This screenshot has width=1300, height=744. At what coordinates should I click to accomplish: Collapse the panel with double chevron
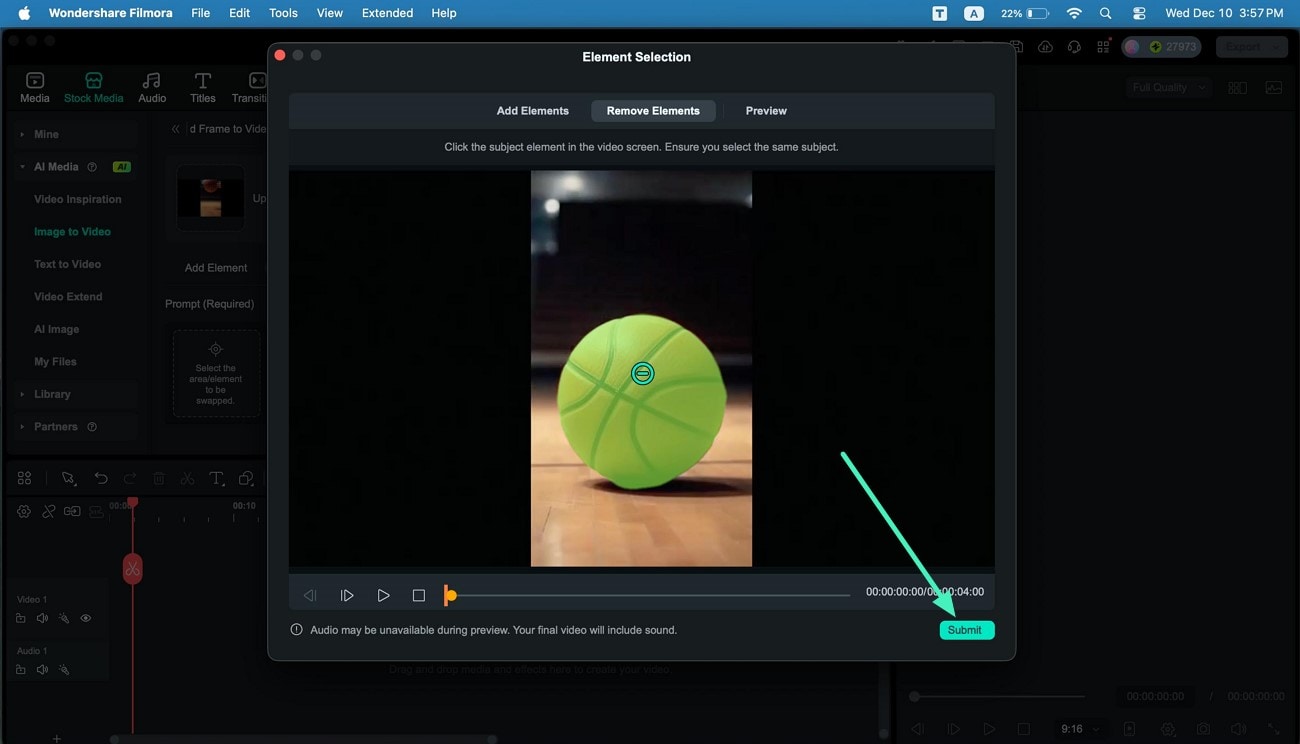(176, 129)
